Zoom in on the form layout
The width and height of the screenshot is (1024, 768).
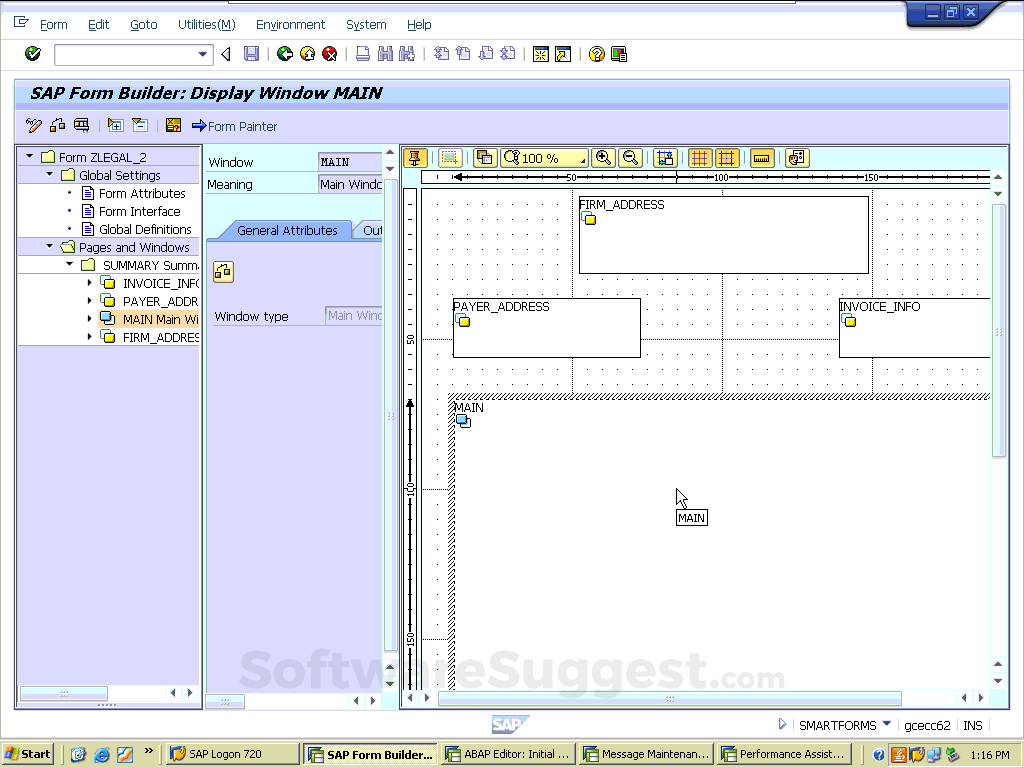(x=603, y=158)
